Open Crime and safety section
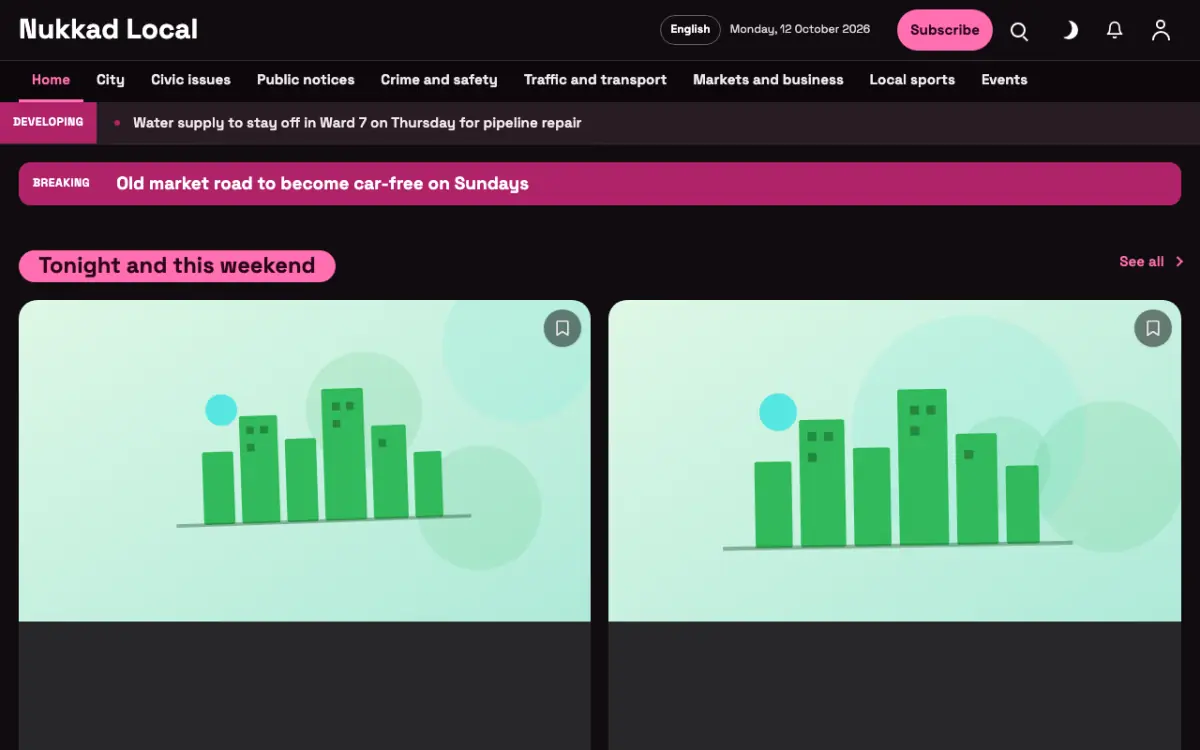The image size is (1200, 750). [439, 80]
